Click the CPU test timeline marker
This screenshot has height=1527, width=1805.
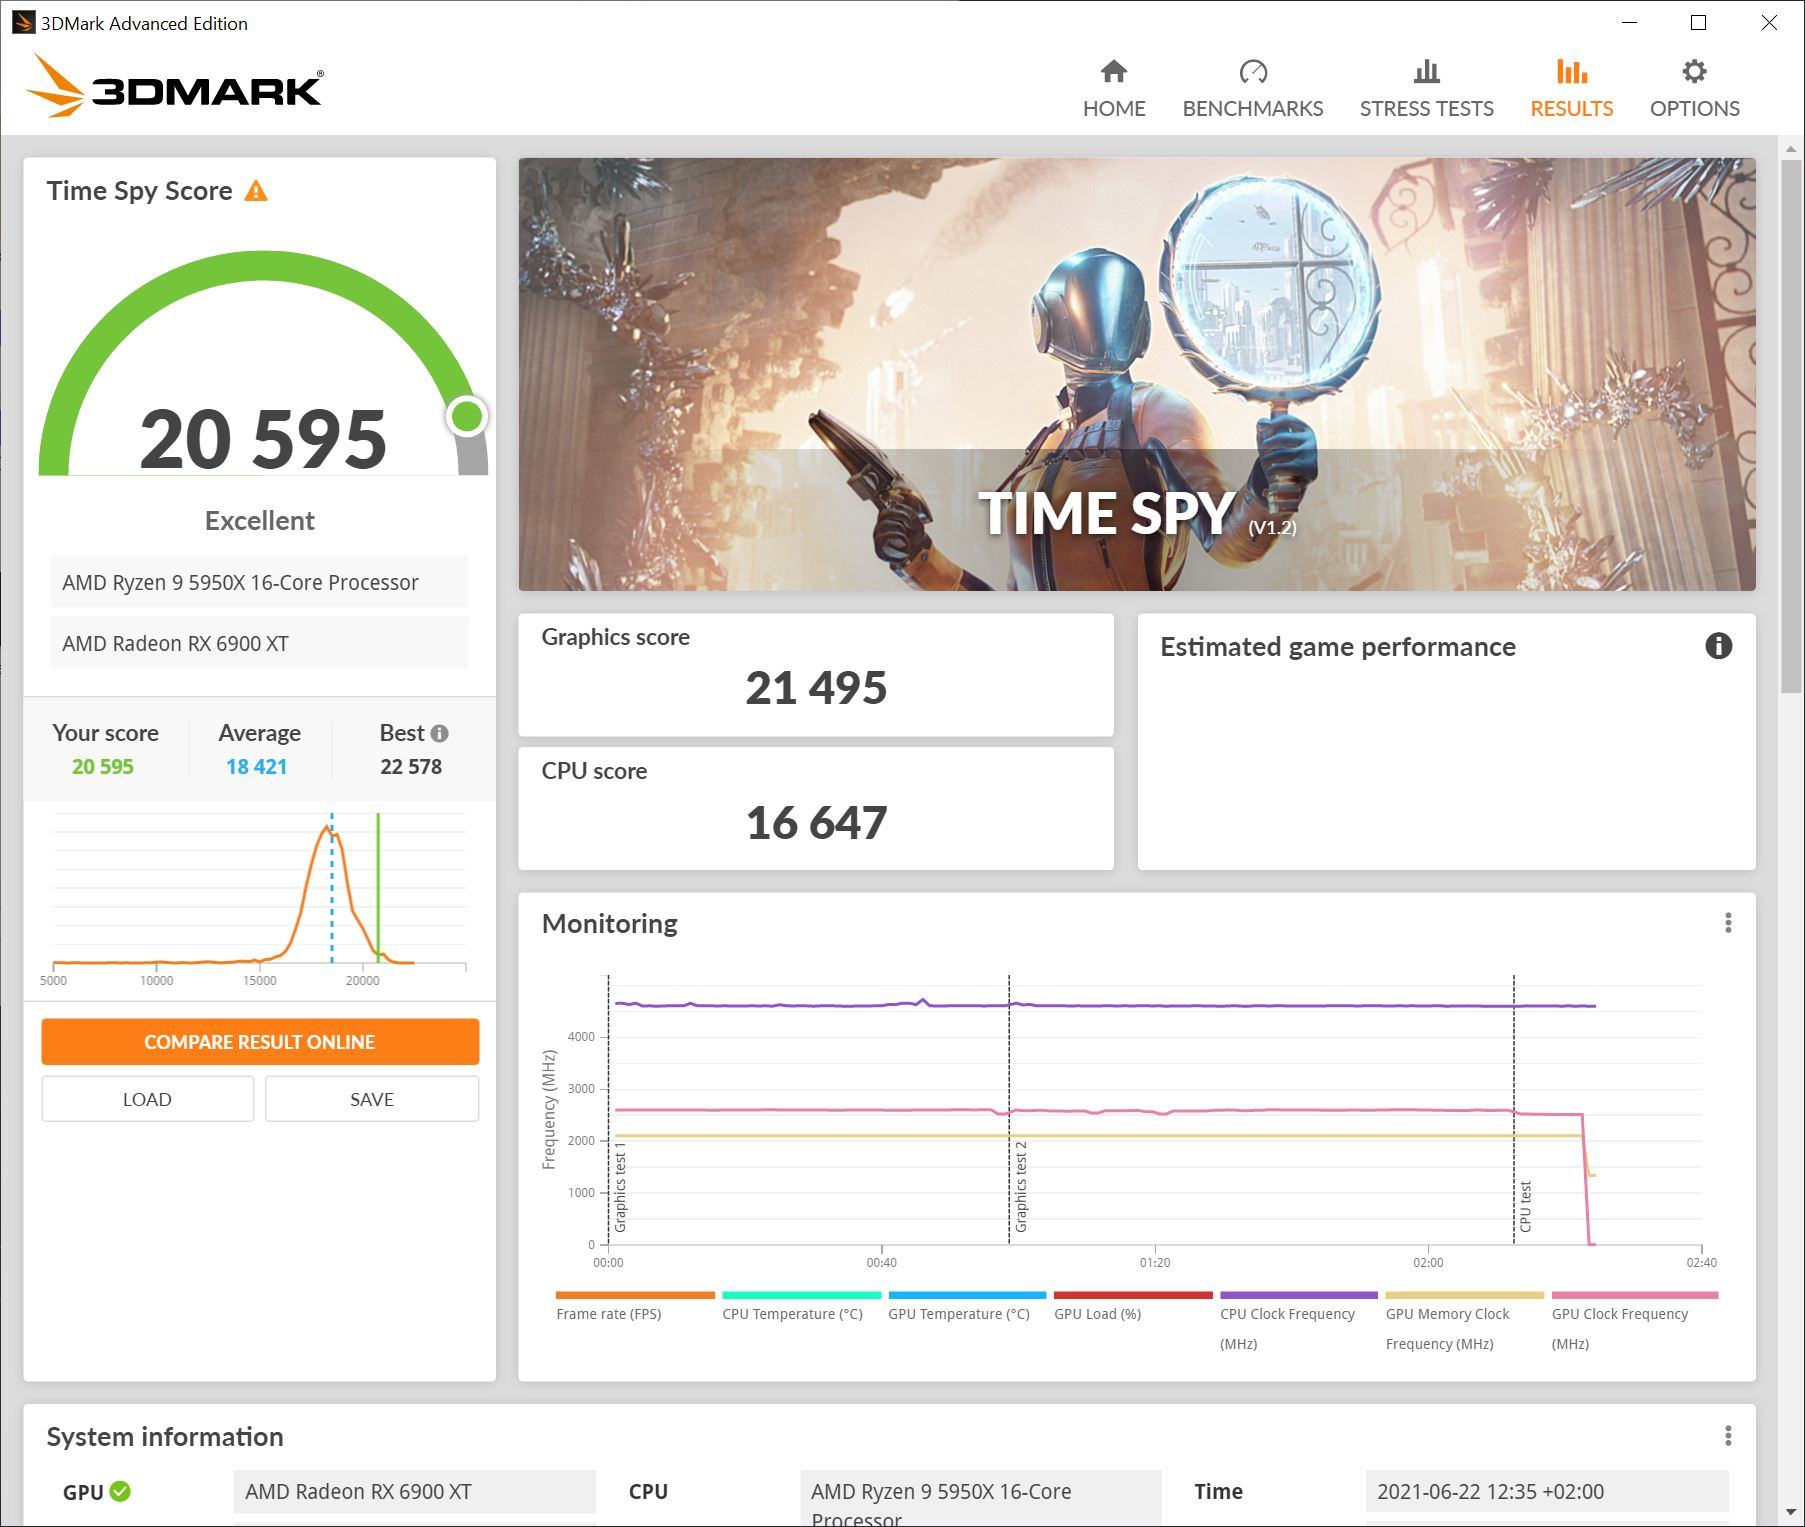tap(1525, 1206)
